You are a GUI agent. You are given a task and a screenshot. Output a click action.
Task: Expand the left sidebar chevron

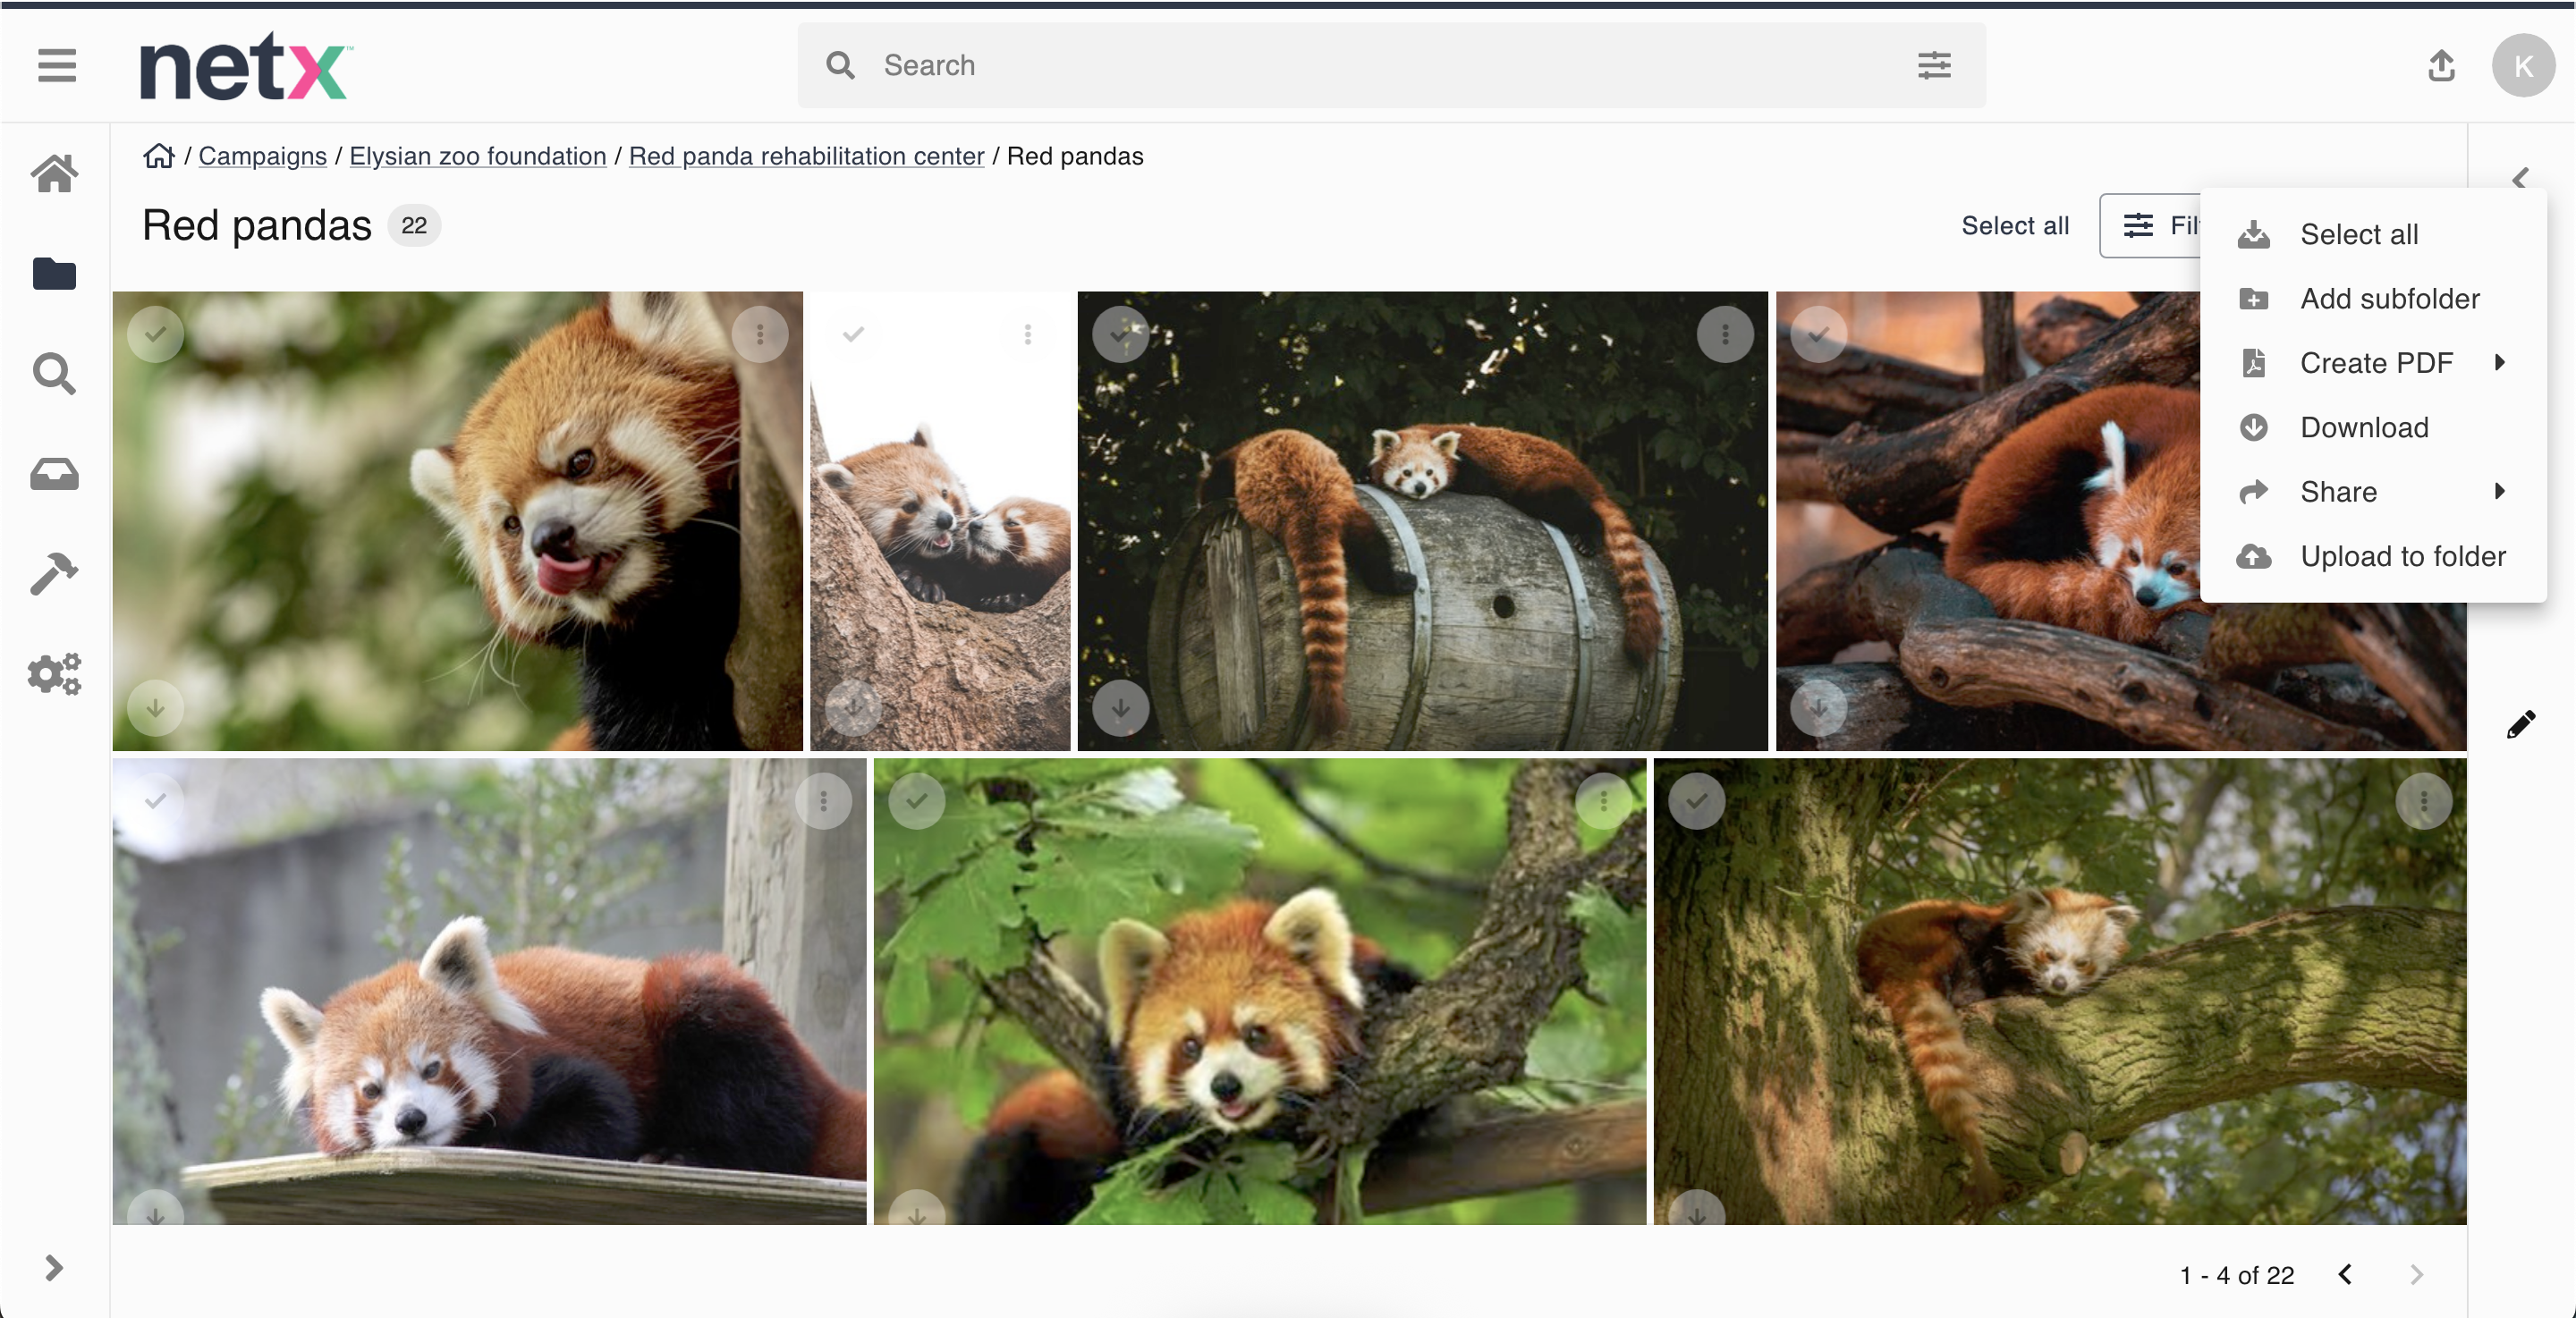(54, 1268)
